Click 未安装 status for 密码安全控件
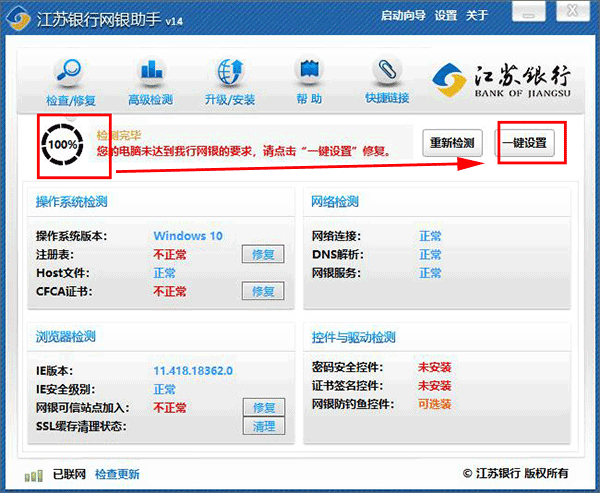The width and height of the screenshot is (600, 493). [435, 367]
